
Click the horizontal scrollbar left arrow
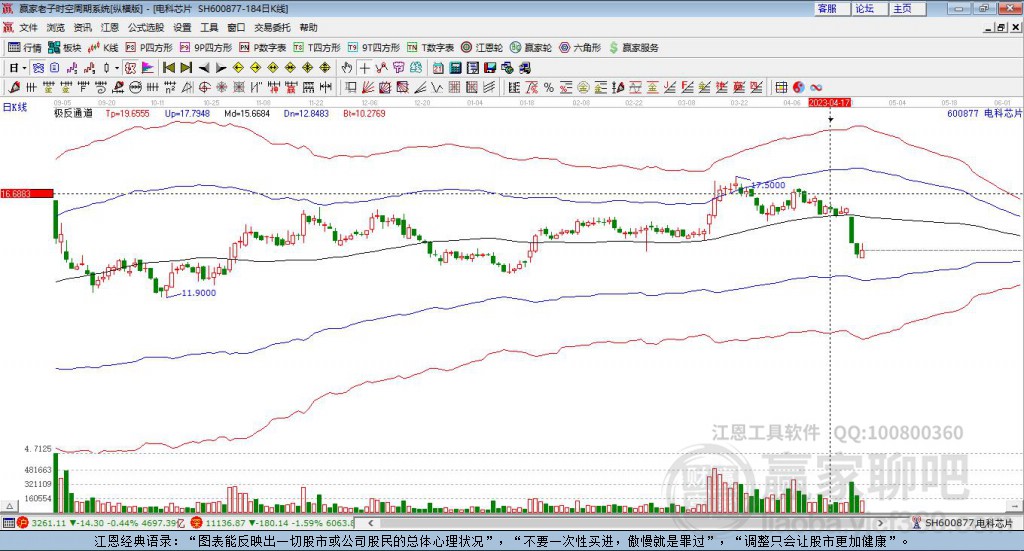pyautogui.click(x=370, y=523)
